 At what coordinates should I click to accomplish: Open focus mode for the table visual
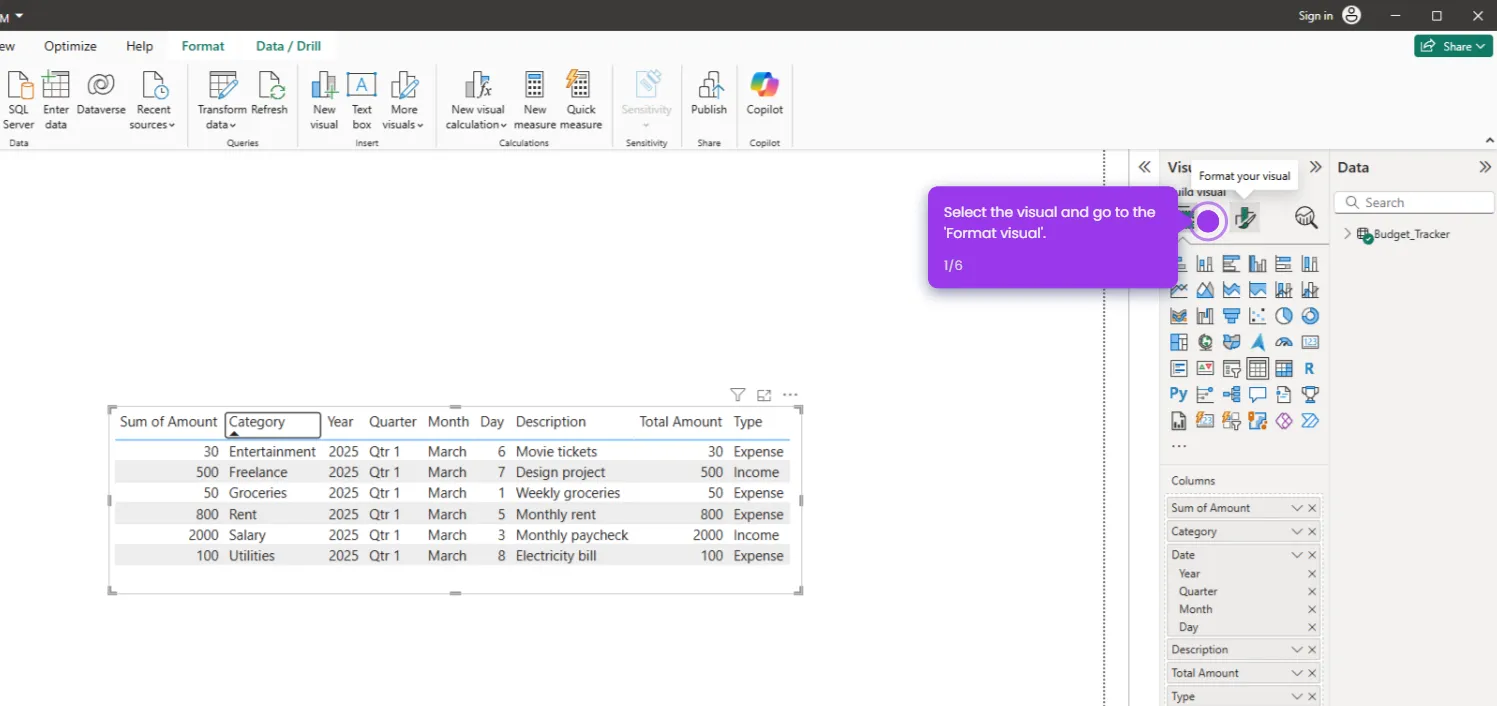coord(764,395)
